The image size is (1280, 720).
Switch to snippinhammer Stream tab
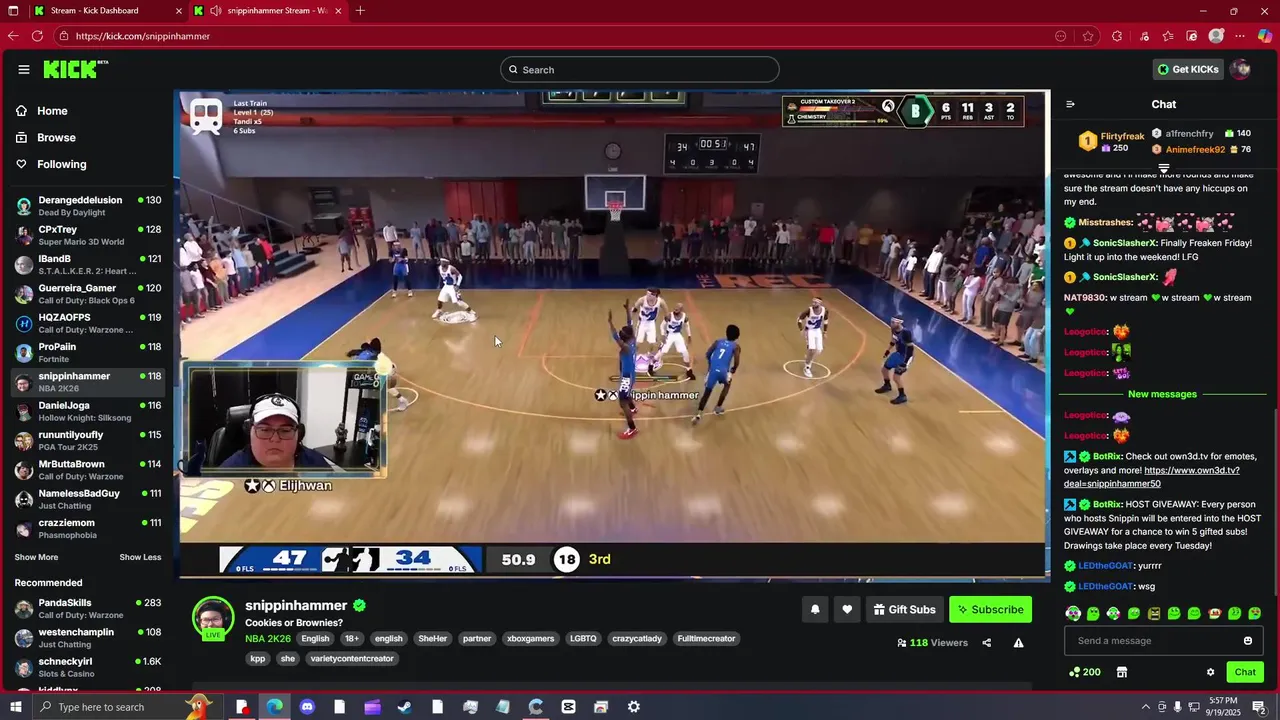(268, 11)
